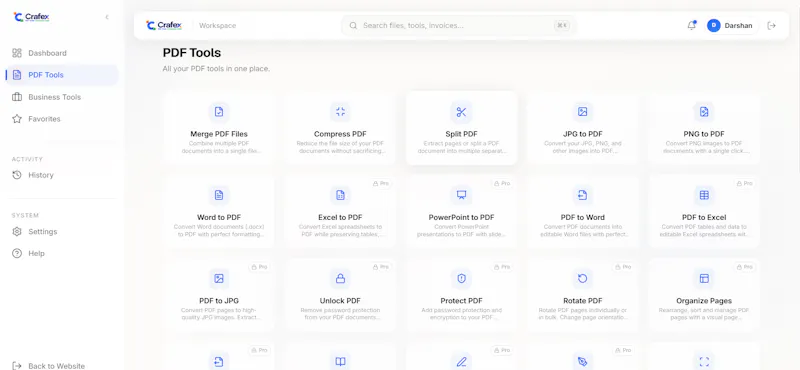Select the Split PDF scissors icon
Image resolution: width=800 pixels, height=370 pixels.
coord(462,112)
